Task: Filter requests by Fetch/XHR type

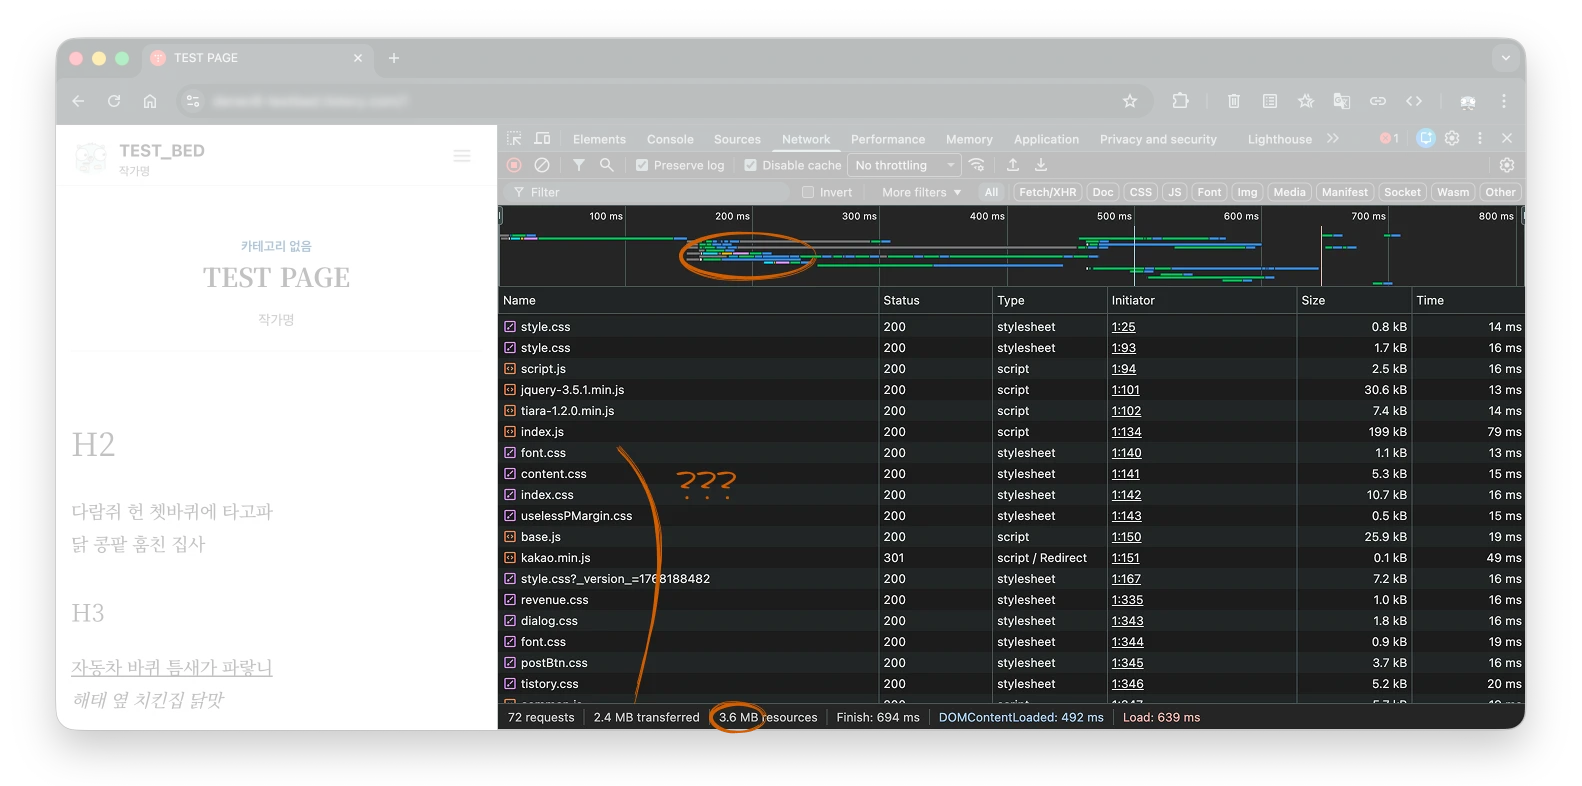Action: (1047, 192)
